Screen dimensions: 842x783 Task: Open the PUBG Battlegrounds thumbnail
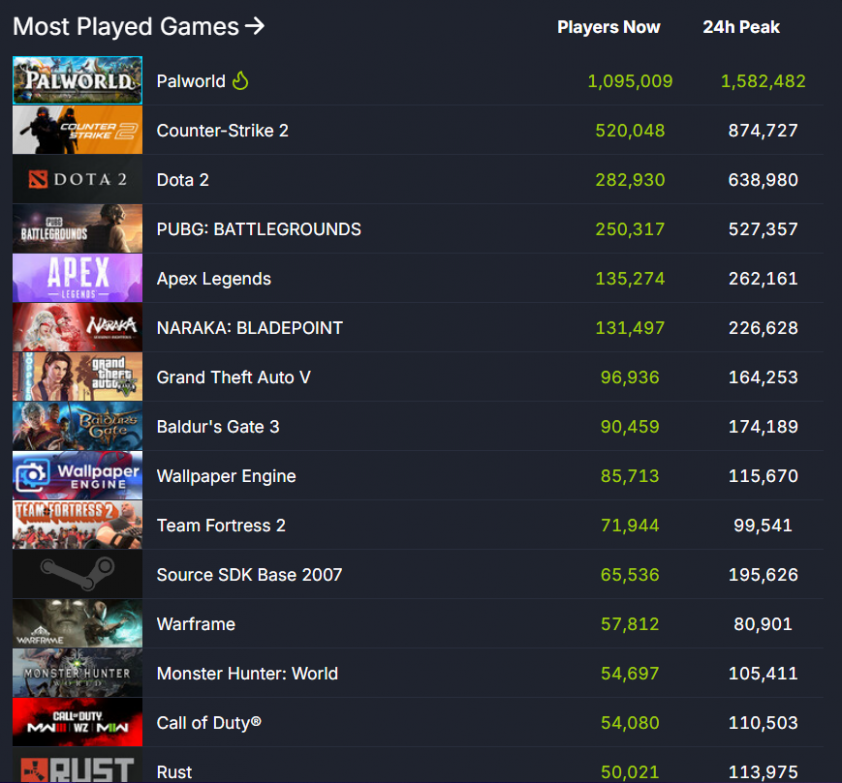(x=77, y=229)
